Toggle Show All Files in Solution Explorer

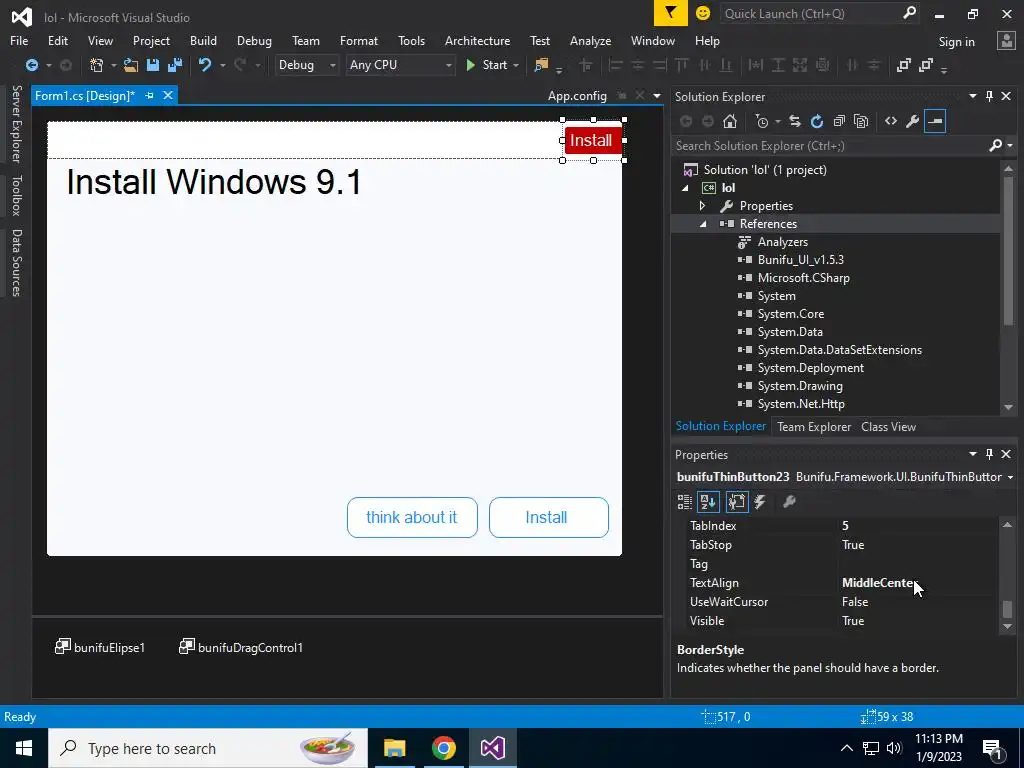tap(861, 121)
